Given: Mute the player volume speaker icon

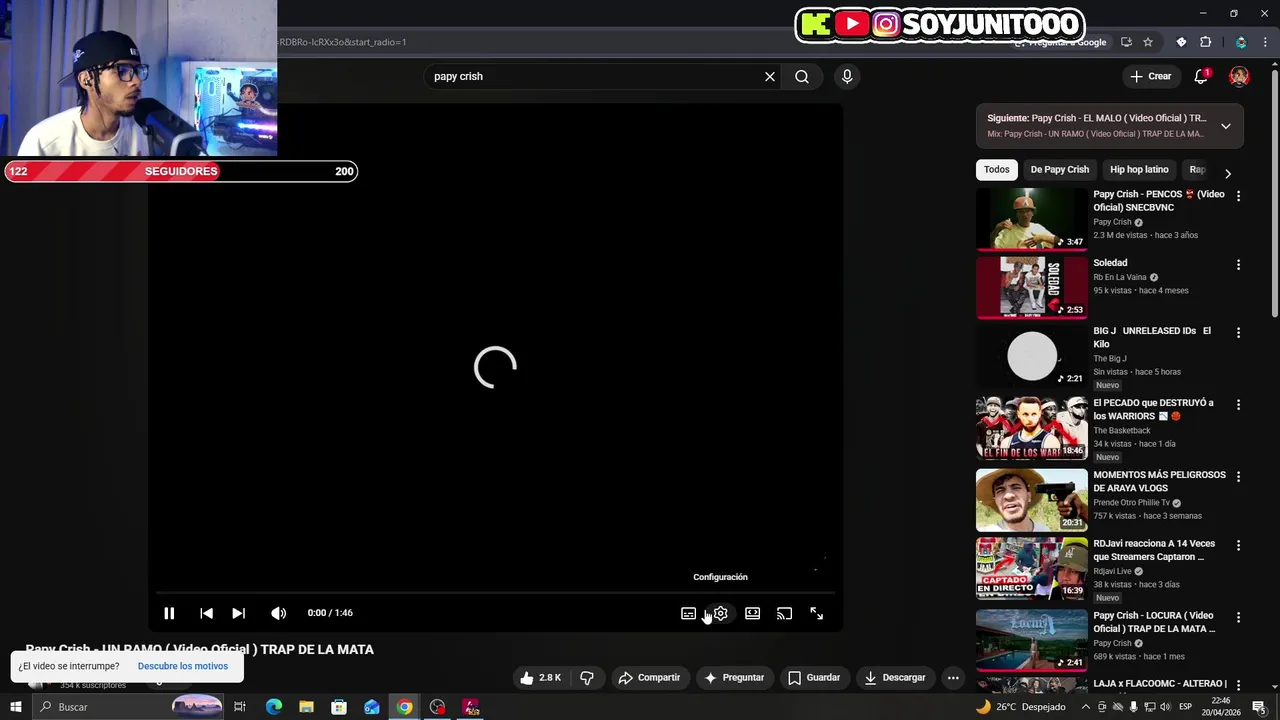Looking at the screenshot, I should pos(278,613).
